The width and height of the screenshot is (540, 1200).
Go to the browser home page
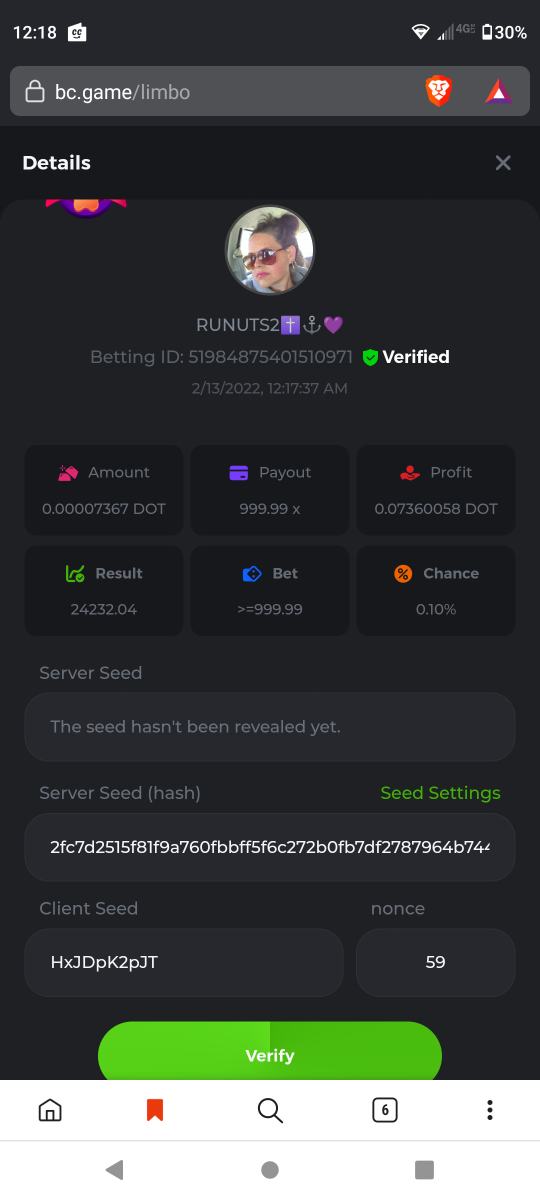[x=49, y=1110]
